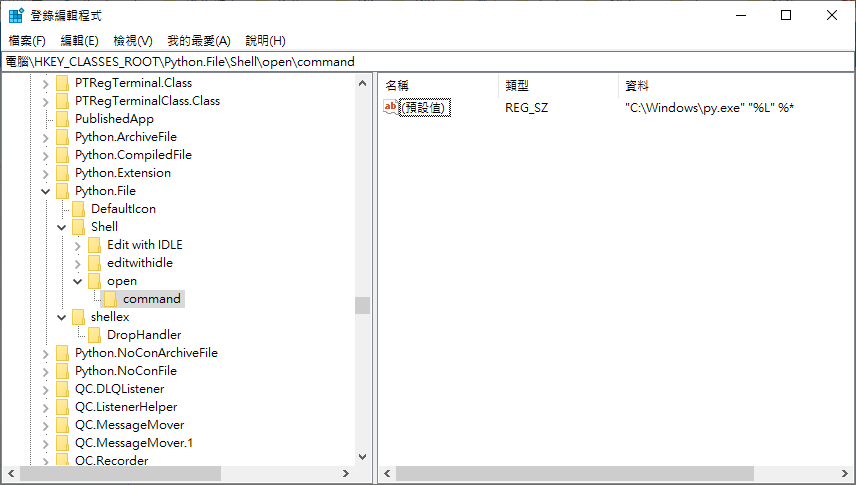Expand the PTRegTerminal.Class key
Screen dimensions: 856x485
pyautogui.click(x=46, y=84)
